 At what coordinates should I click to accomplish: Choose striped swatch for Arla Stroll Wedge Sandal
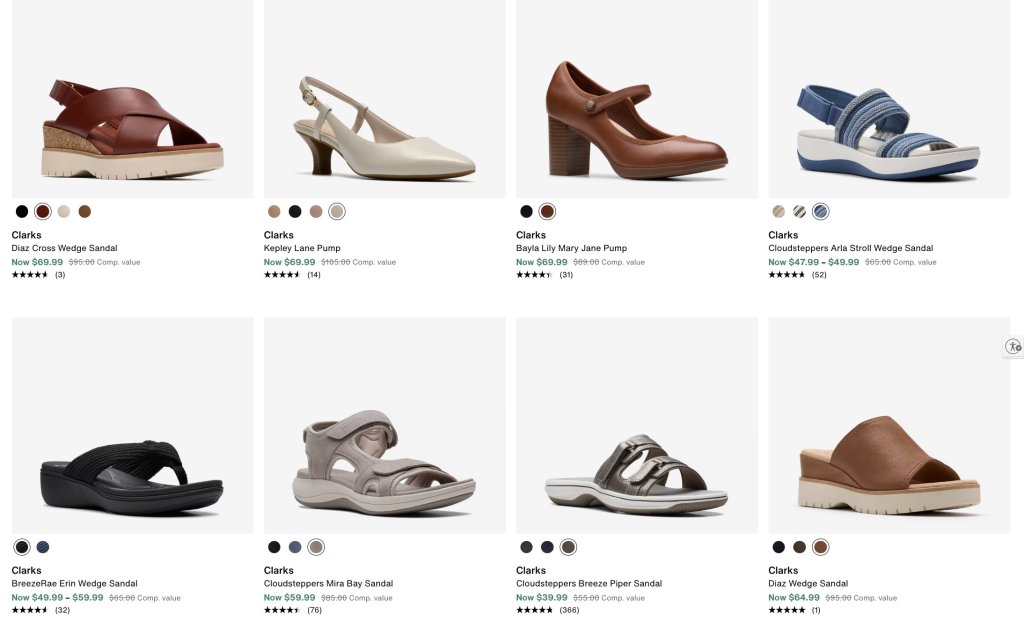[799, 212]
